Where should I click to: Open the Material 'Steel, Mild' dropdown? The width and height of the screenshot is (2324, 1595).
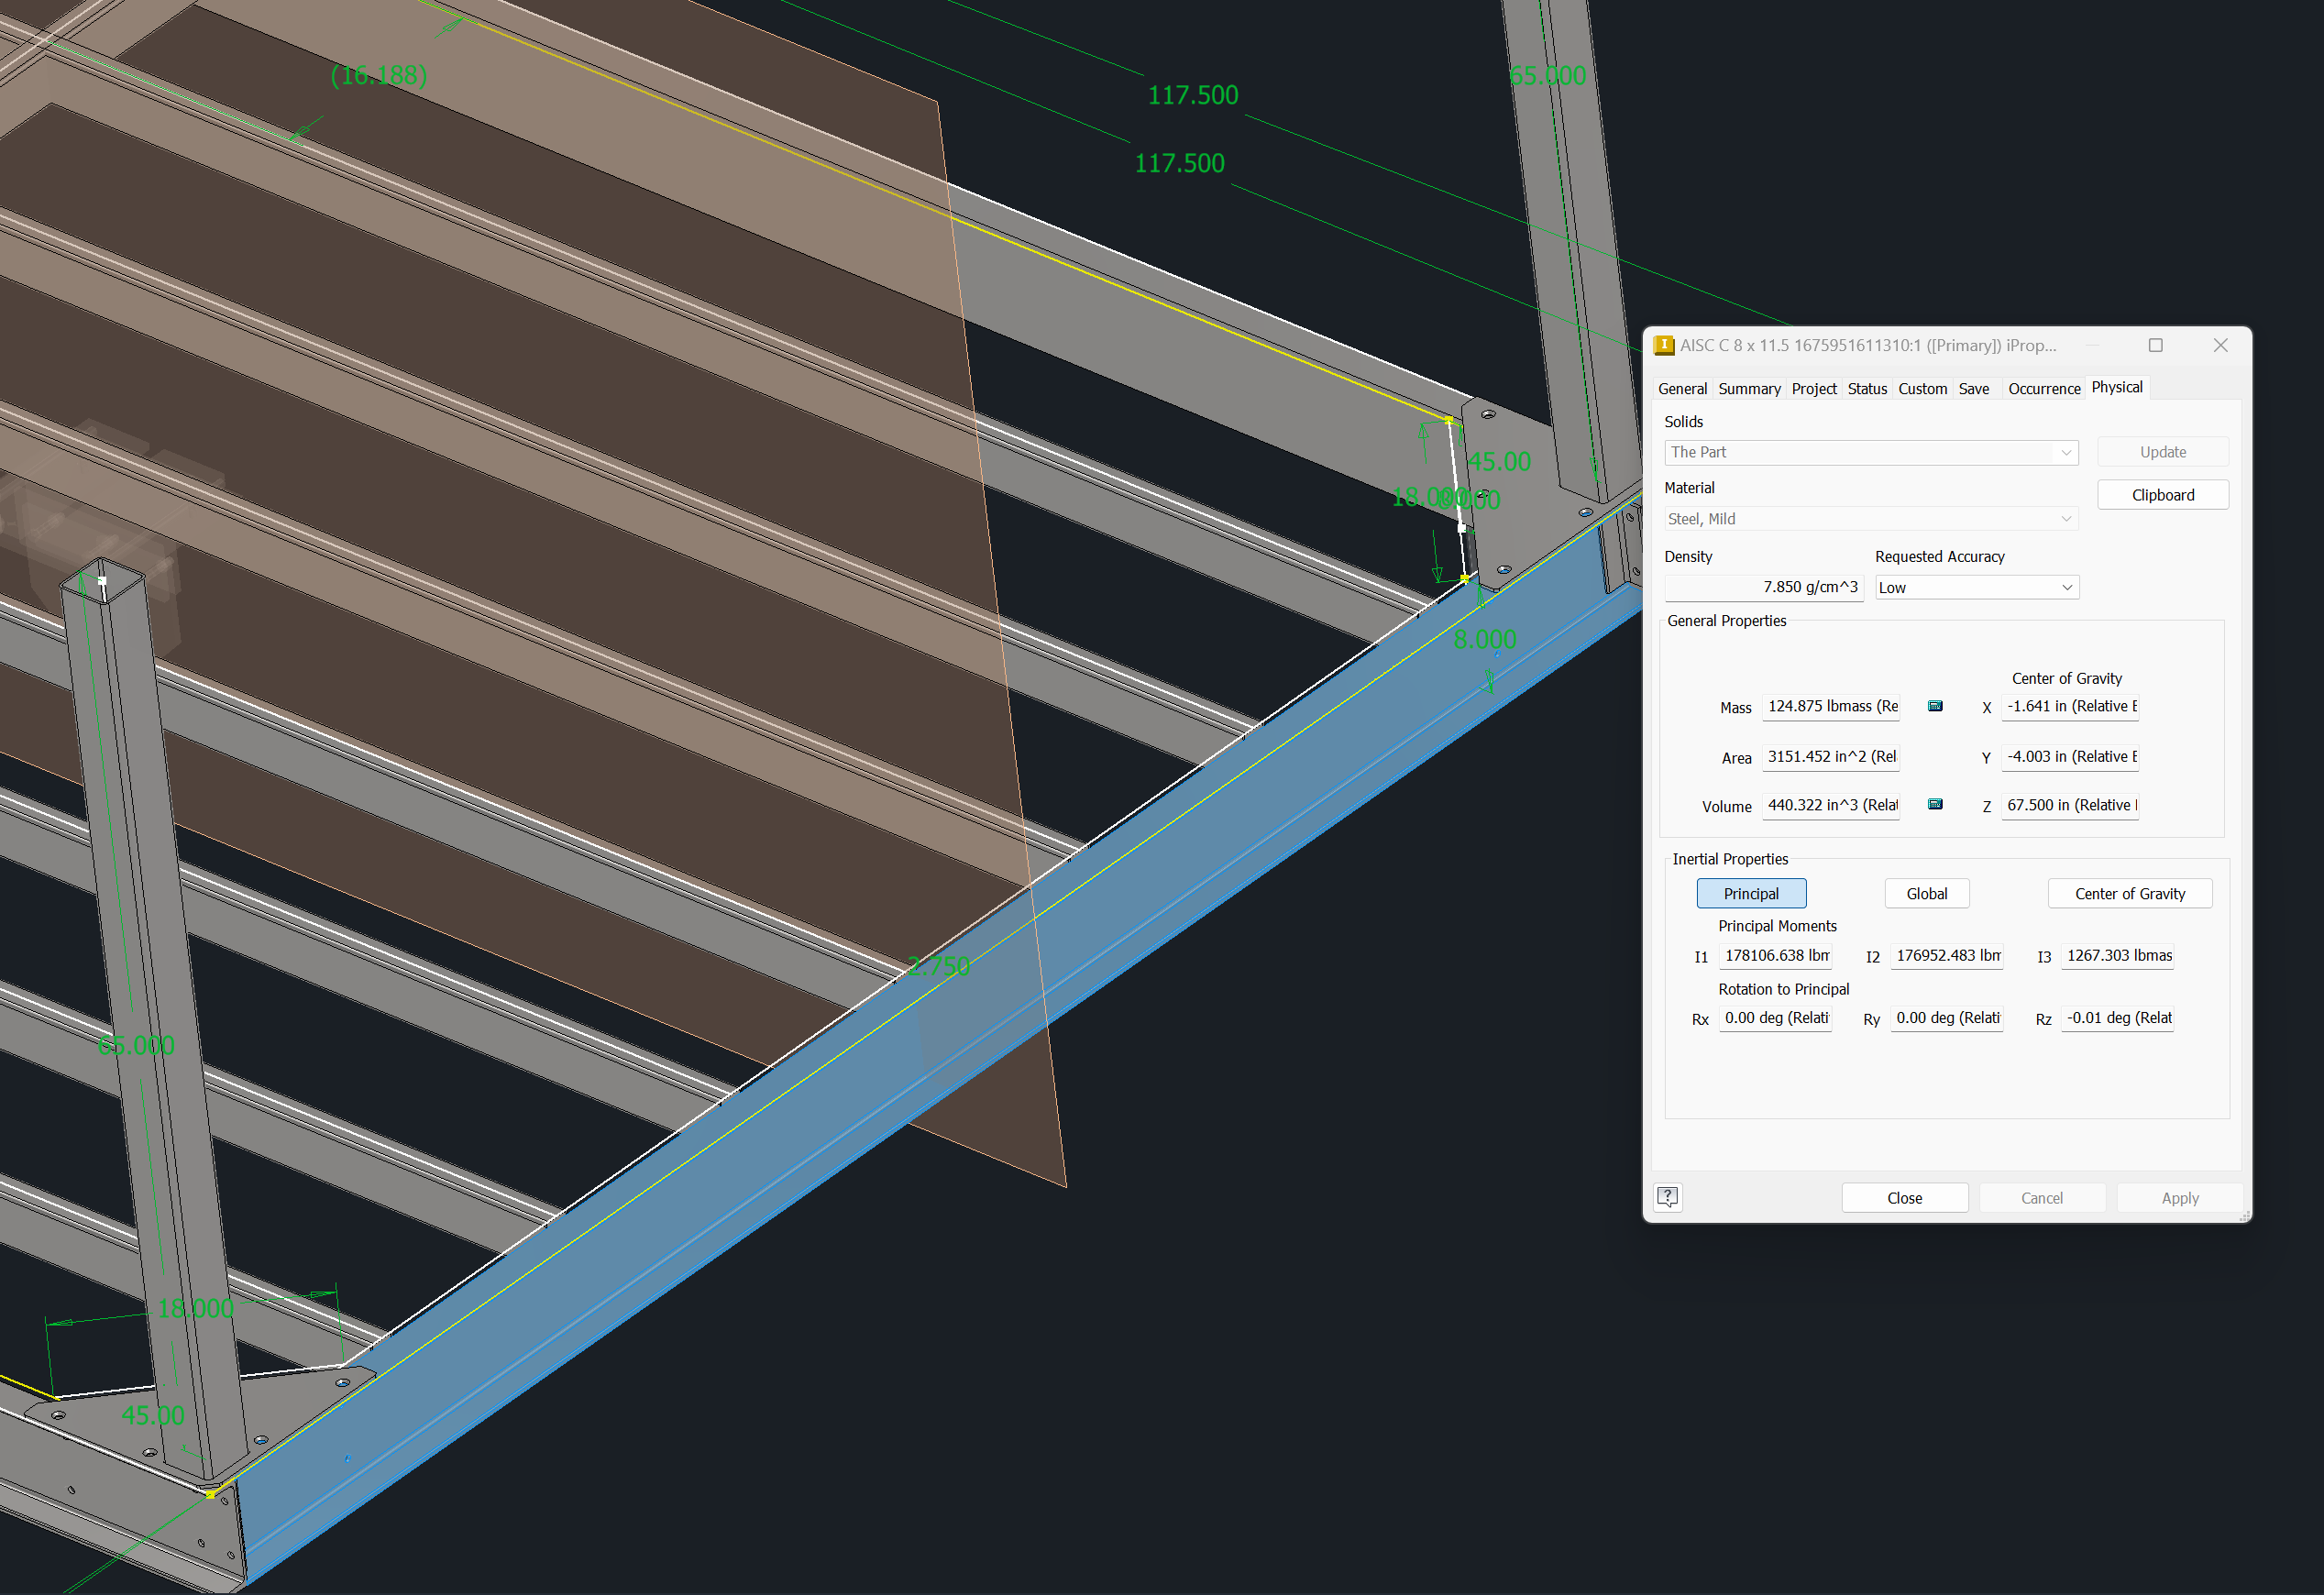click(1870, 519)
